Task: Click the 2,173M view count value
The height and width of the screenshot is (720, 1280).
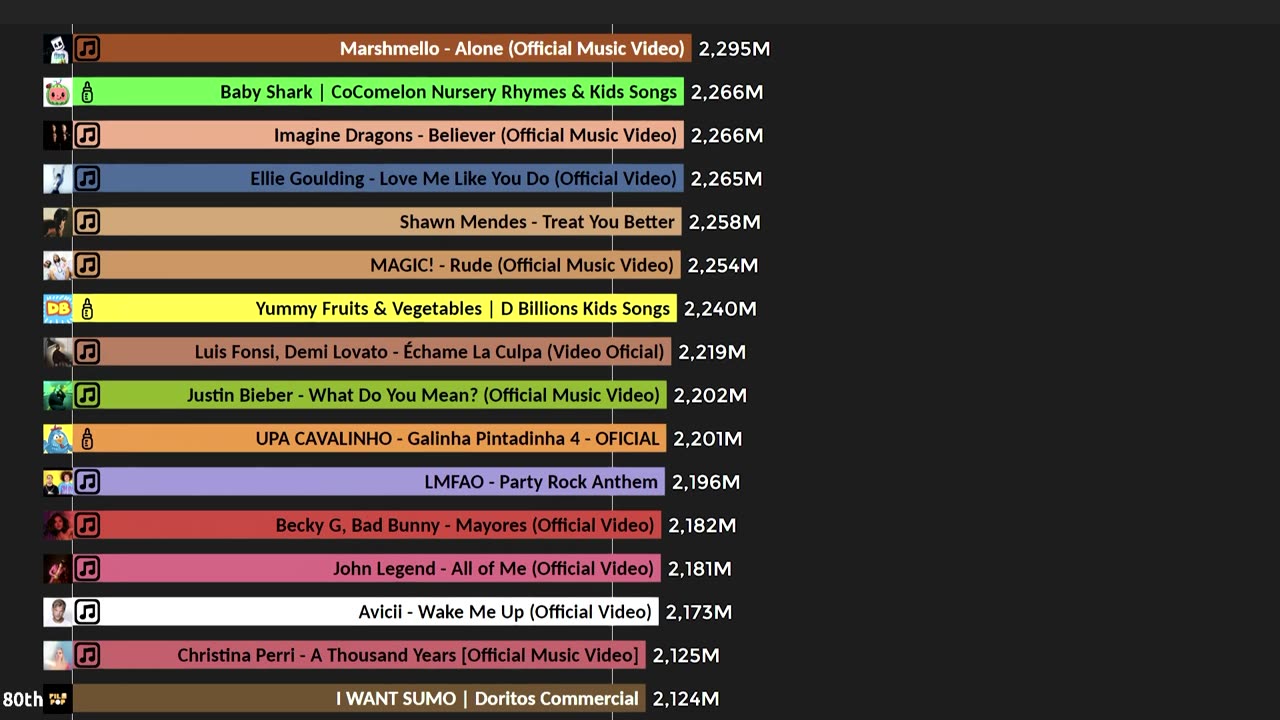Action: [699, 612]
